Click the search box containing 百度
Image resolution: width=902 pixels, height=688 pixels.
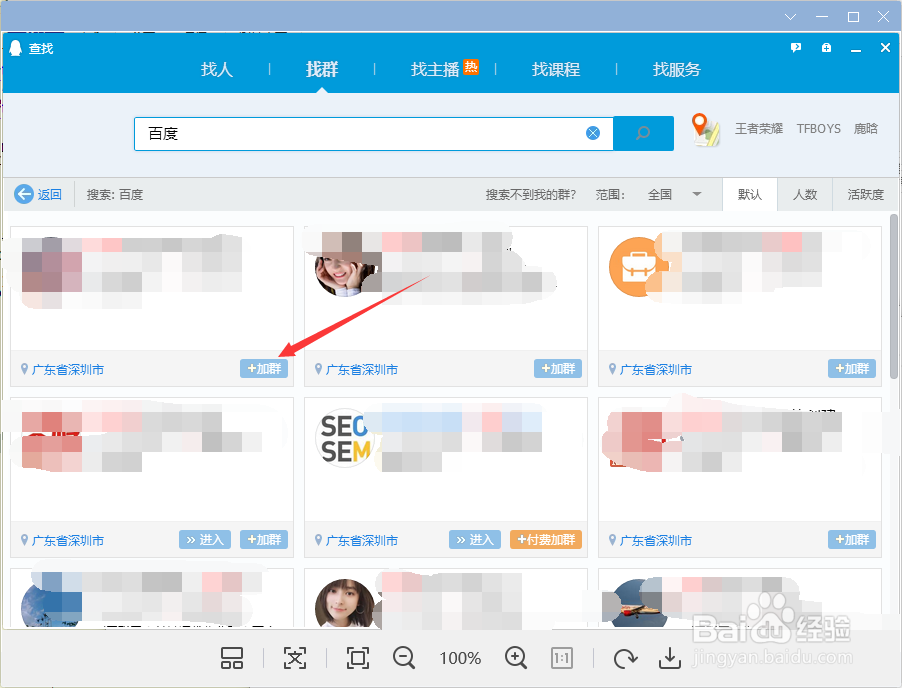374,133
